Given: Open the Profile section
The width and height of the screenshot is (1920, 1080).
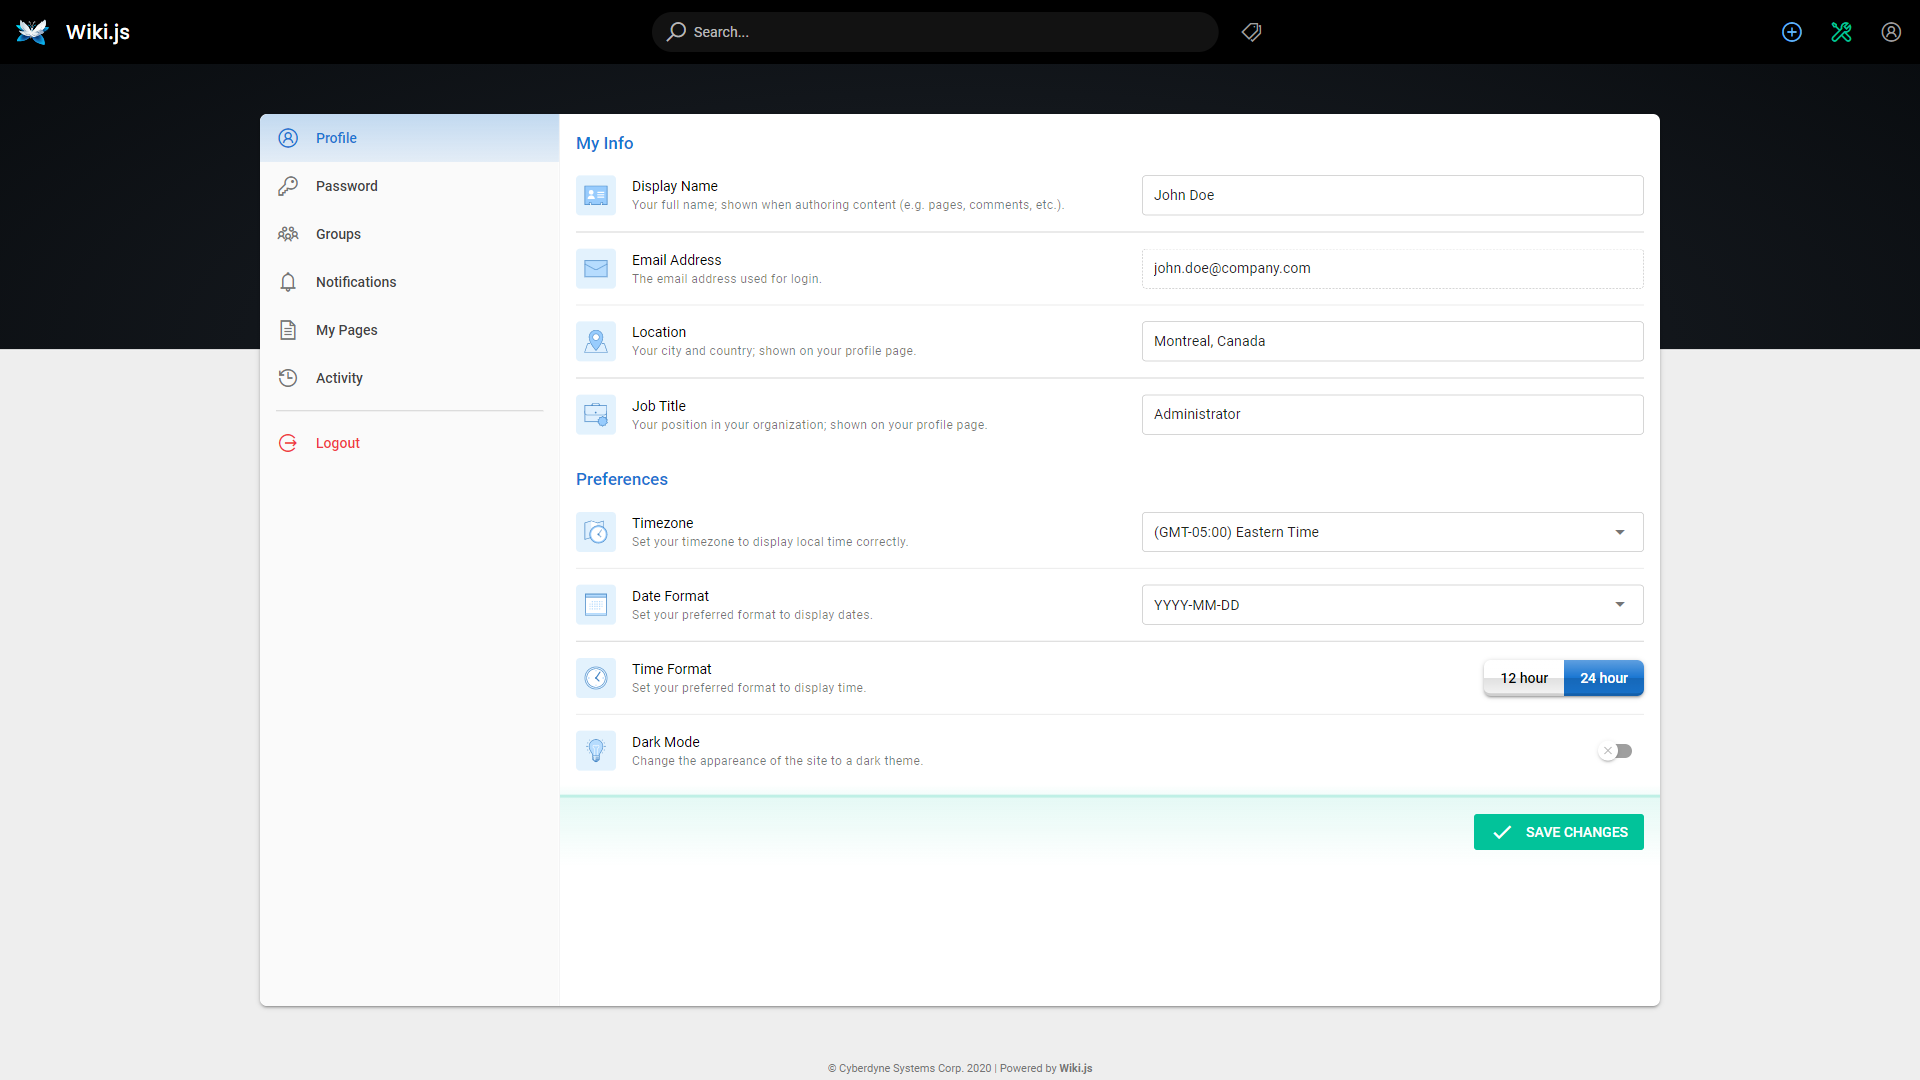Looking at the screenshot, I should pos(410,138).
